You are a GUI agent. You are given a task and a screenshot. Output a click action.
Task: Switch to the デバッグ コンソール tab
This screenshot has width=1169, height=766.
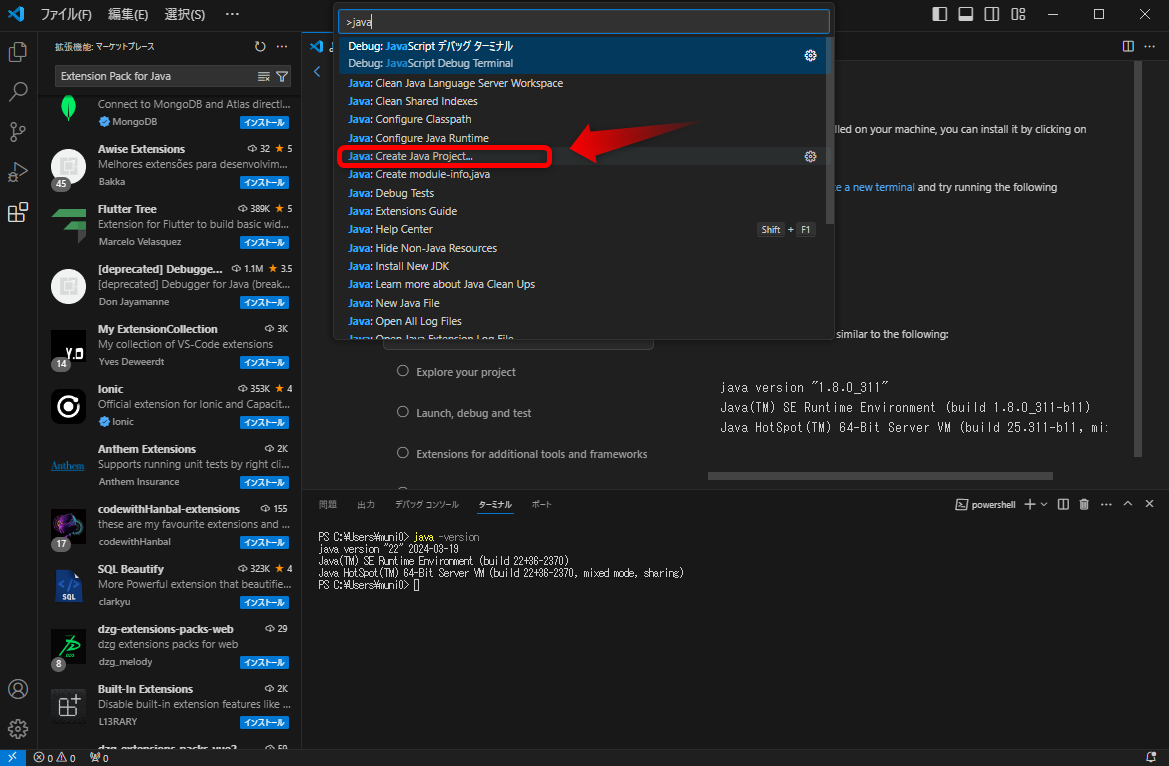427,505
